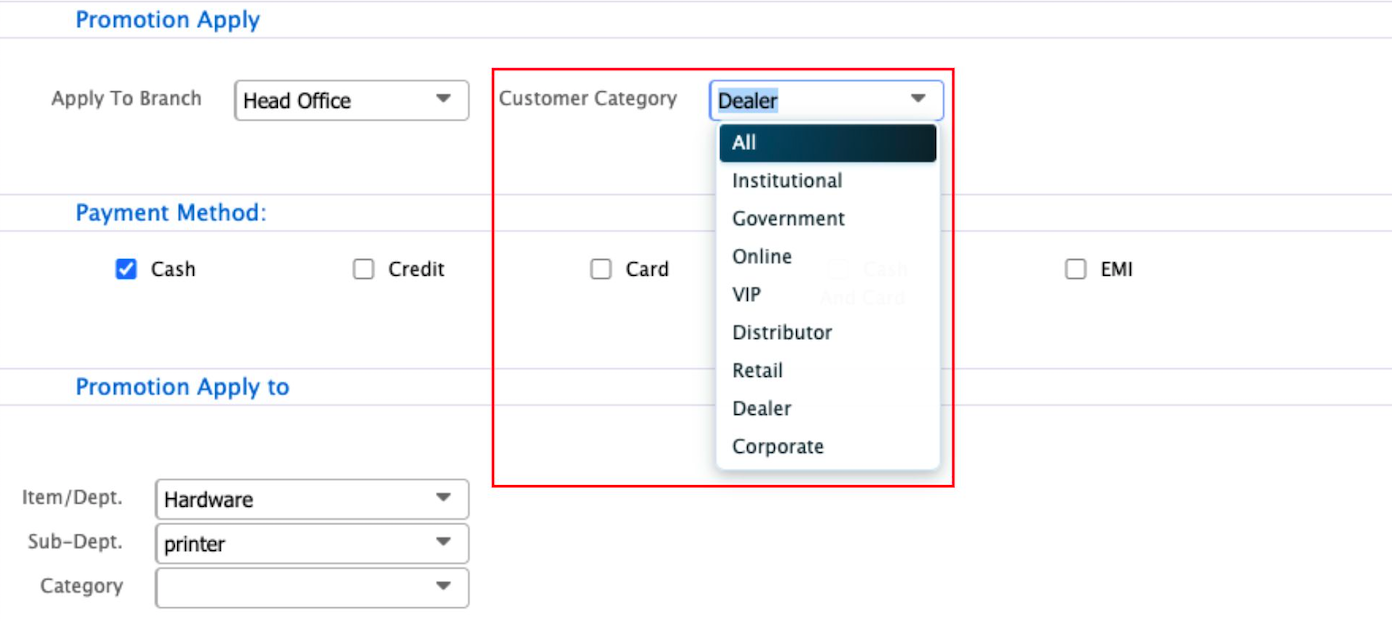Screen dimensions: 1392x621
Task: Select All from the customer category list
Action: [827, 143]
